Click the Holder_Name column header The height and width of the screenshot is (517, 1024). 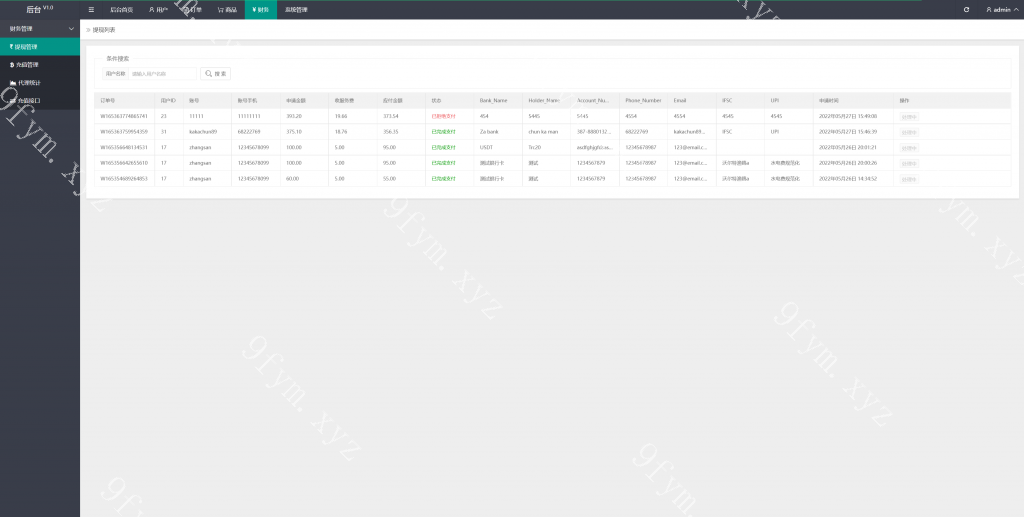544,101
